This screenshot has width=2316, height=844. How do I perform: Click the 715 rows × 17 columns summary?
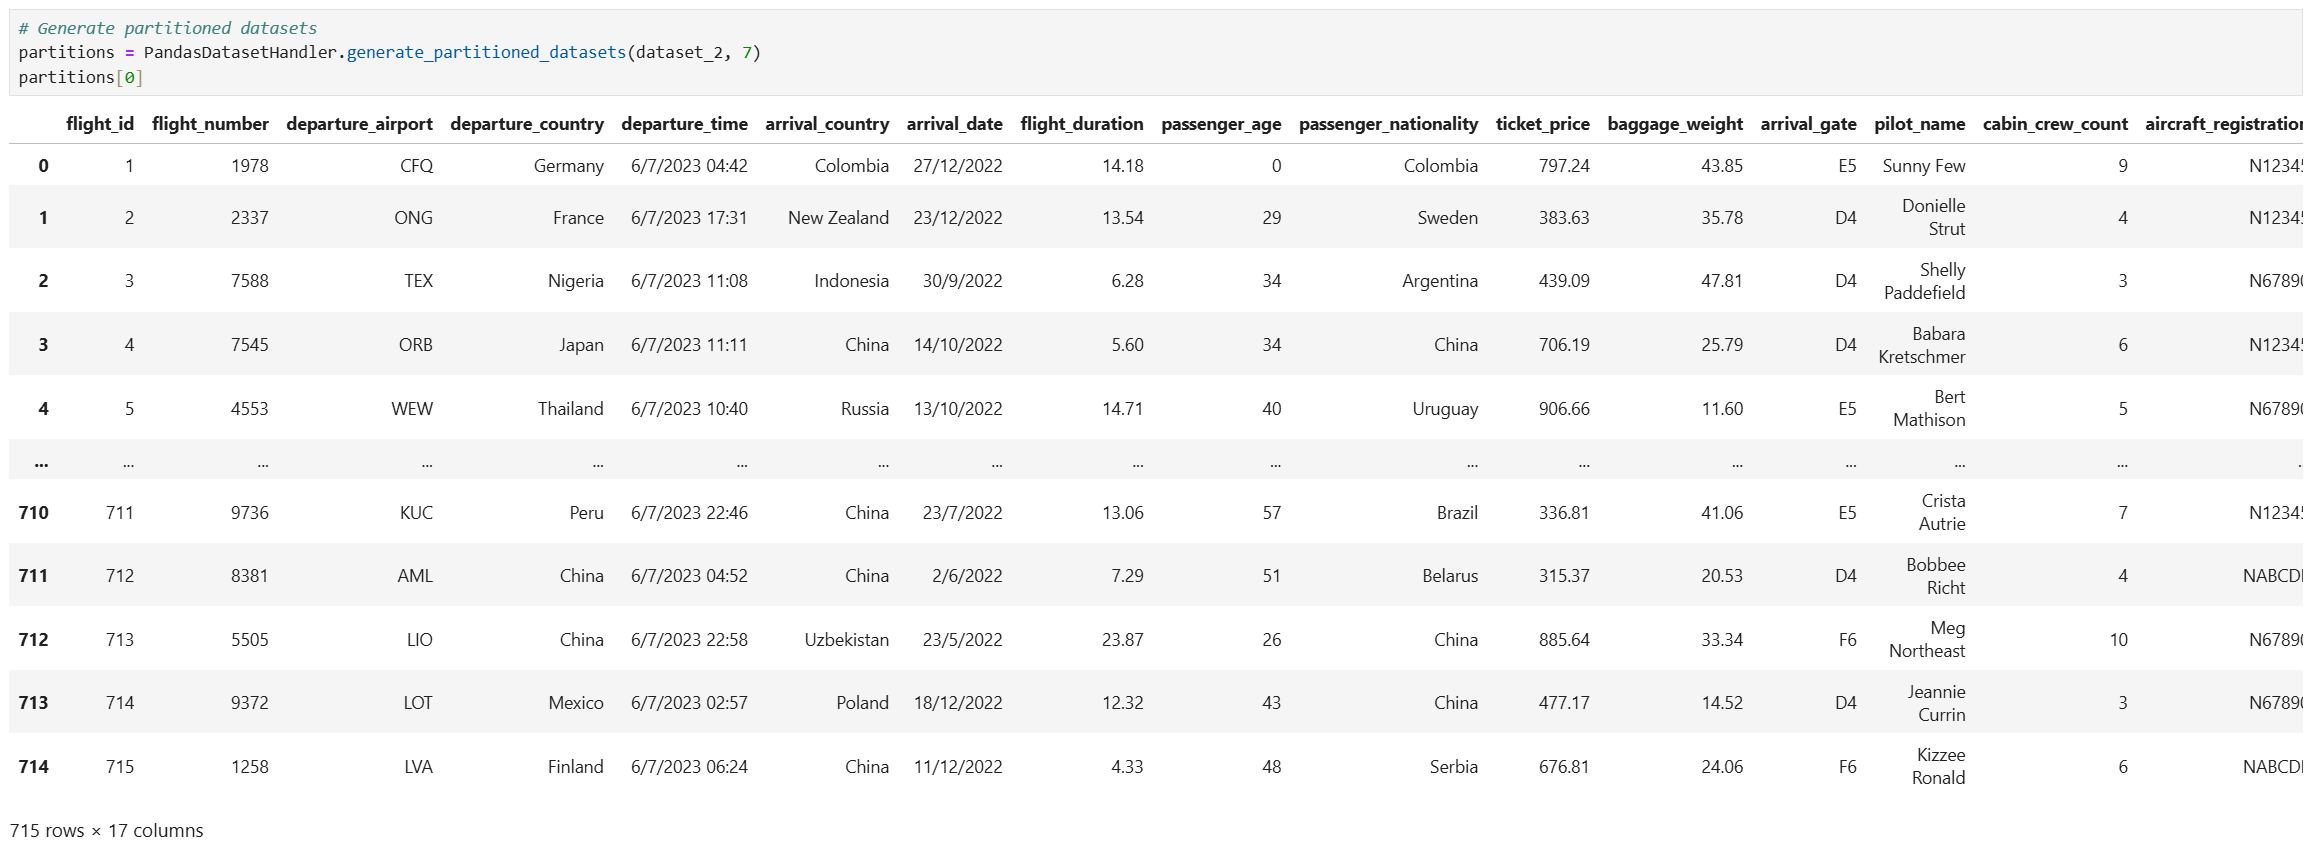click(x=106, y=831)
